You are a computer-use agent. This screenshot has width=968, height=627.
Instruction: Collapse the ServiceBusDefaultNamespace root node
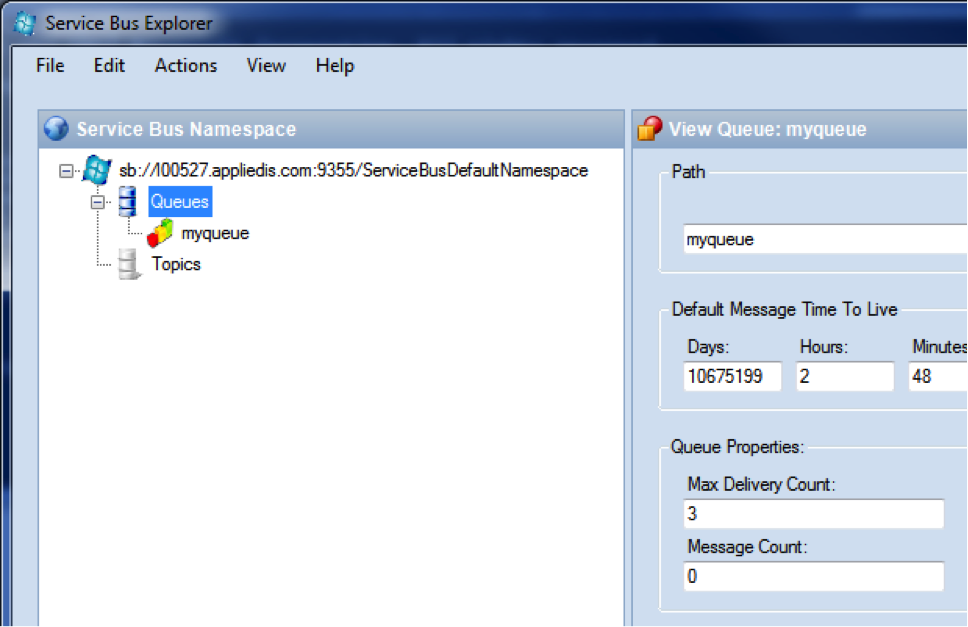tap(67, 171)
